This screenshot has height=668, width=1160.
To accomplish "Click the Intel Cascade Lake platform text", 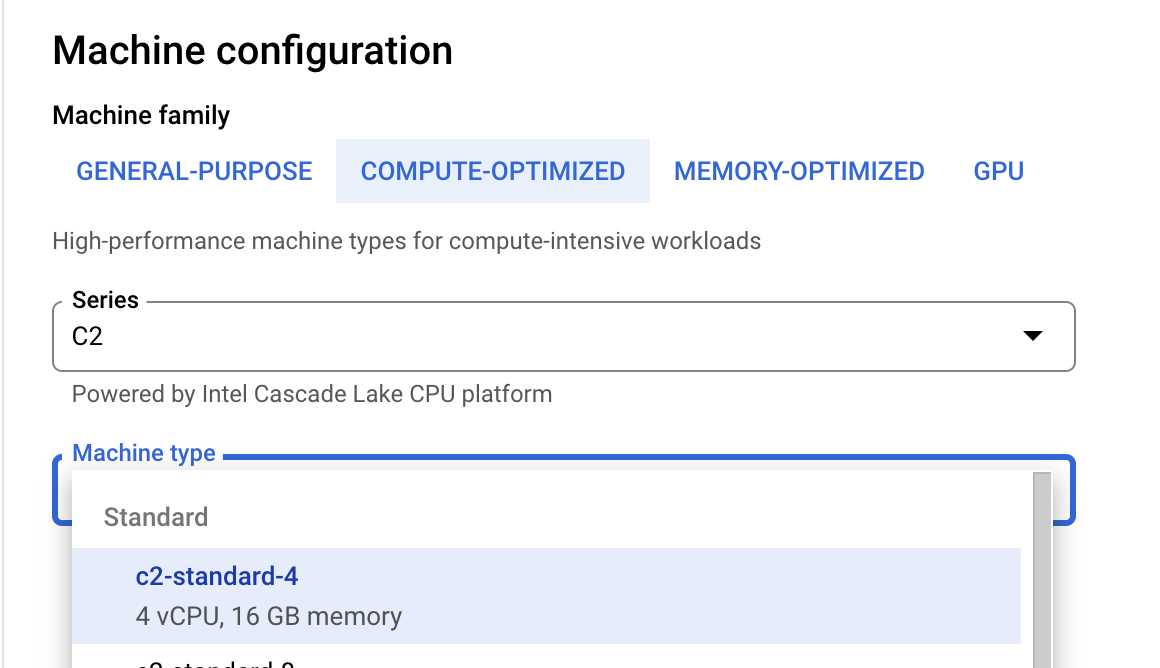I will (311, 394).
